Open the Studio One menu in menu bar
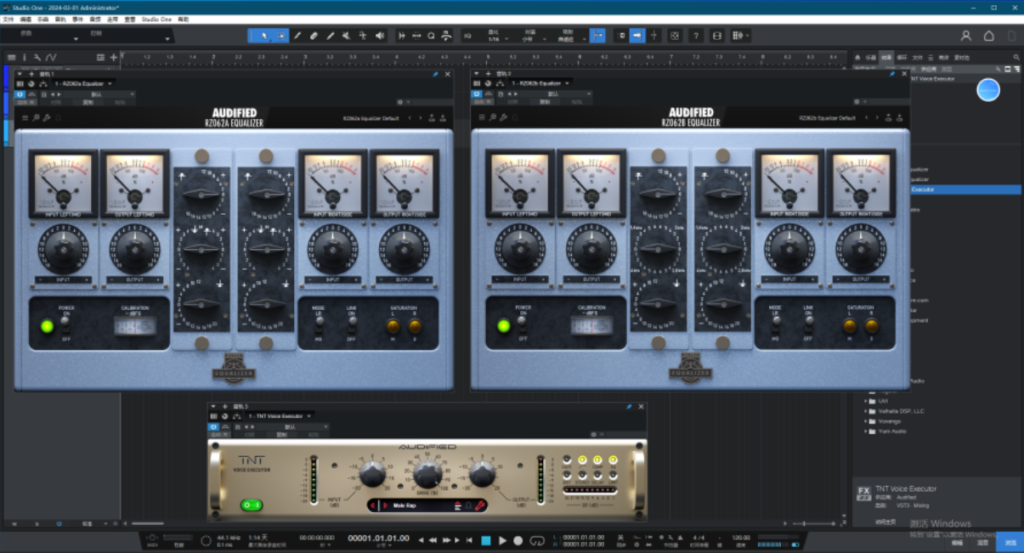The width and height of the screenshot is (1024, 553). (156, 19)
